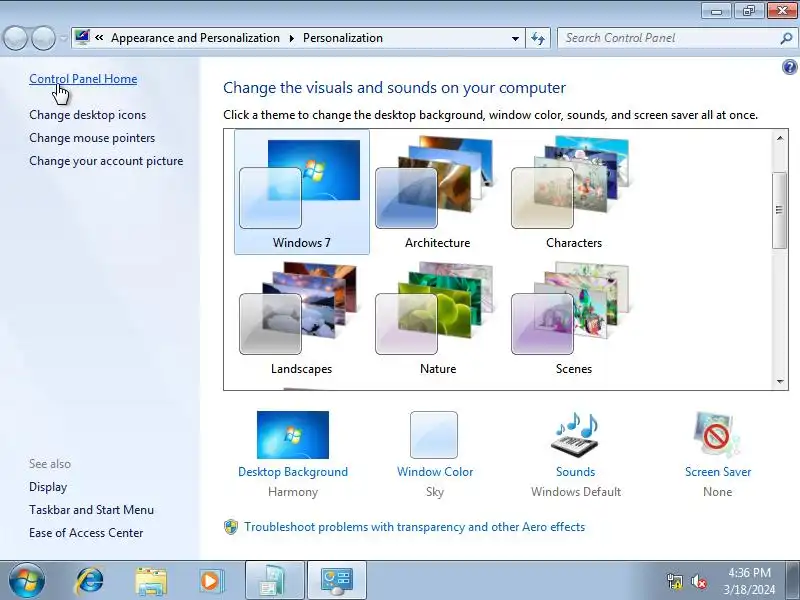Open Taskbar and Start Menu link
The image size is (800, 600).
pos(91,510)
